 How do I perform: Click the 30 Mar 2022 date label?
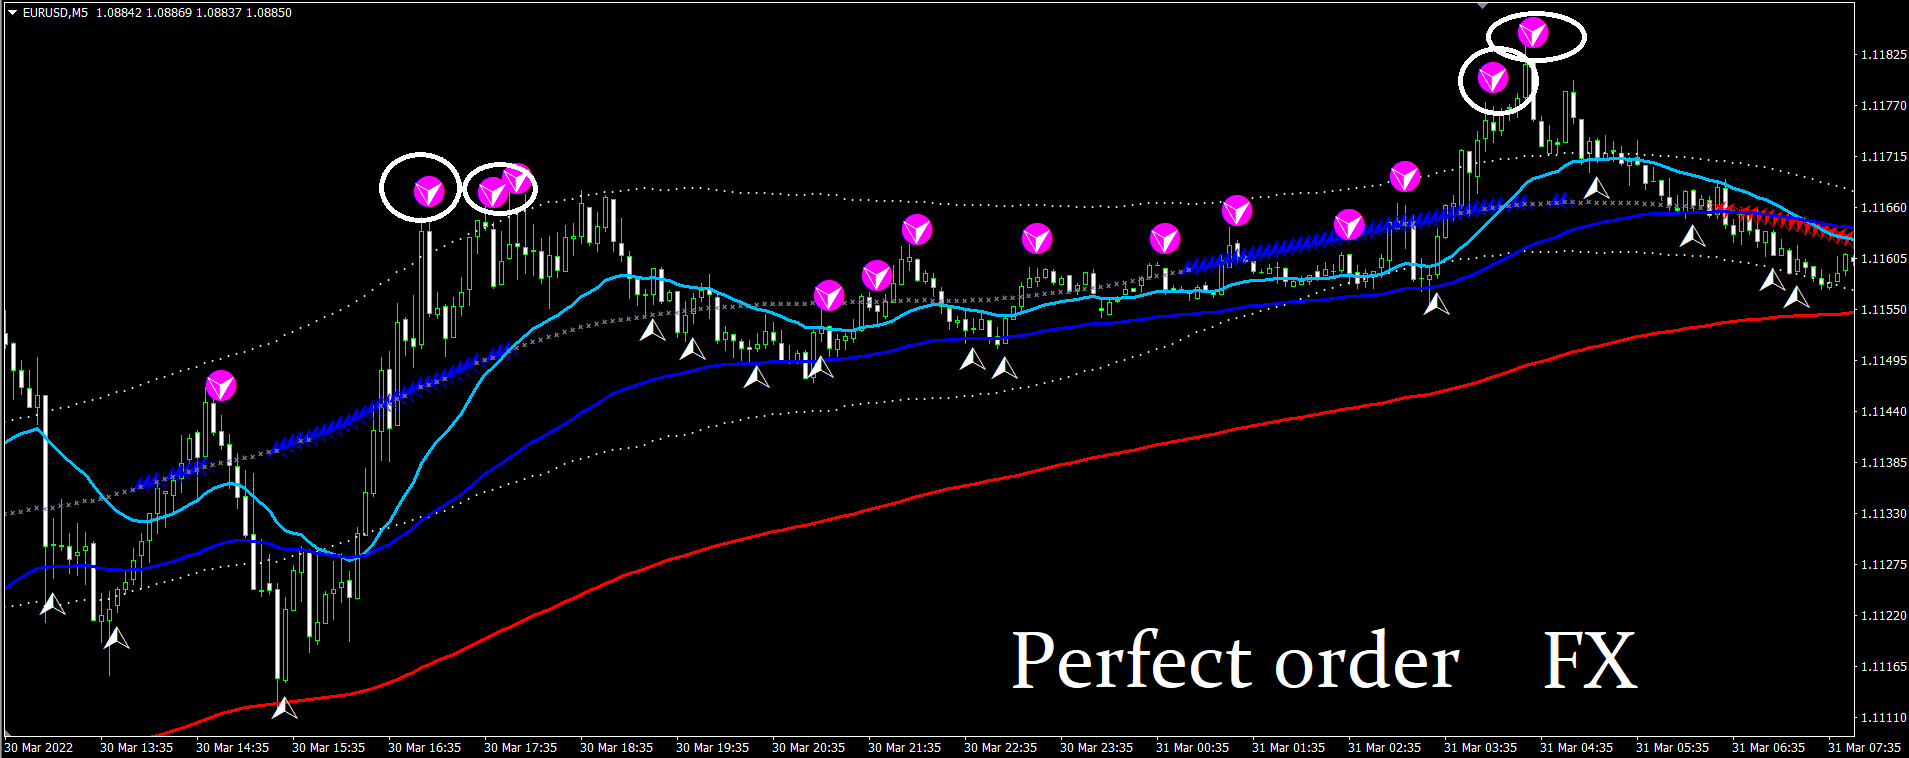pyautogui.click(x=39, y=748)
